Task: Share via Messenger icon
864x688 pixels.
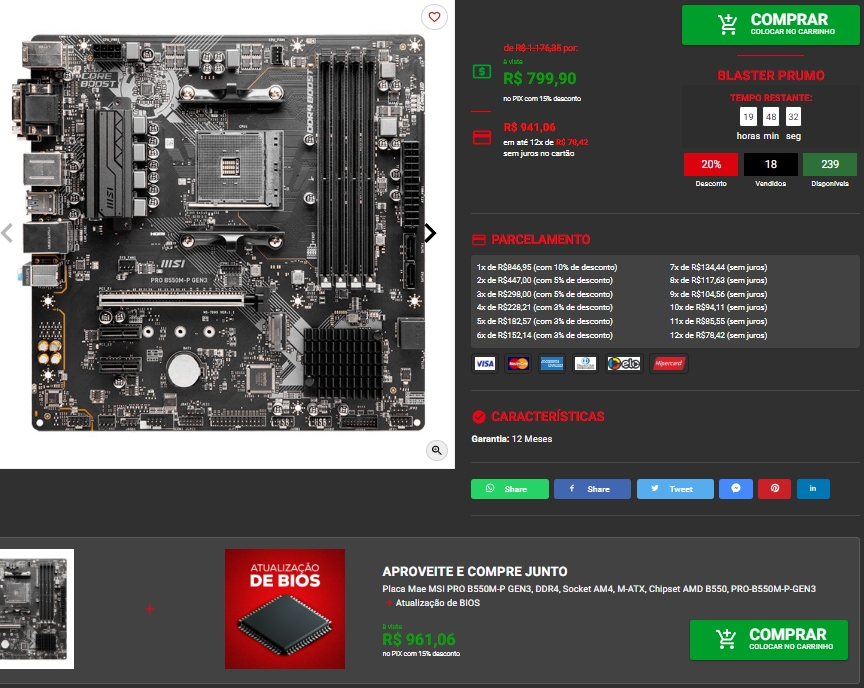Action: (x=736, y=489)
